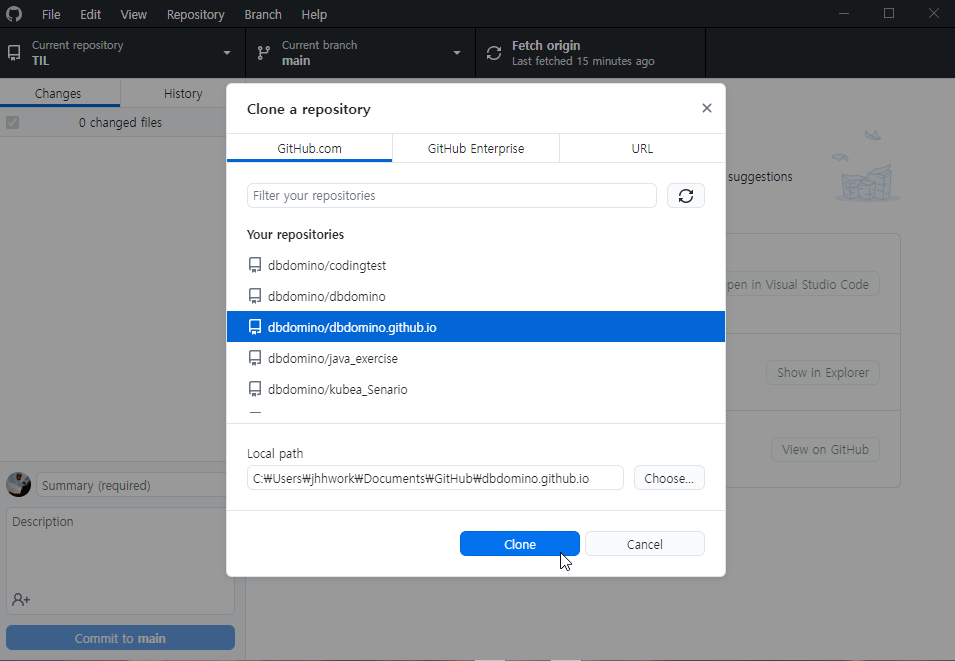Screen dimensions: 955x661
Task: Focus the Filter your repositories field
Action: click(452, 196)
